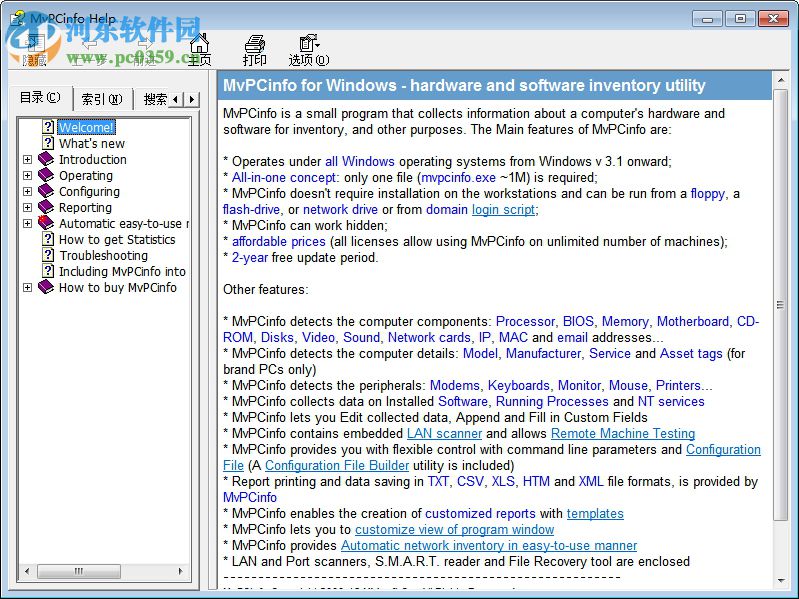Image resolution: width=799 pixels, height=599 pixels.
Task: Switch to the 搜索 (Search) tab
Action: point(155,99)
